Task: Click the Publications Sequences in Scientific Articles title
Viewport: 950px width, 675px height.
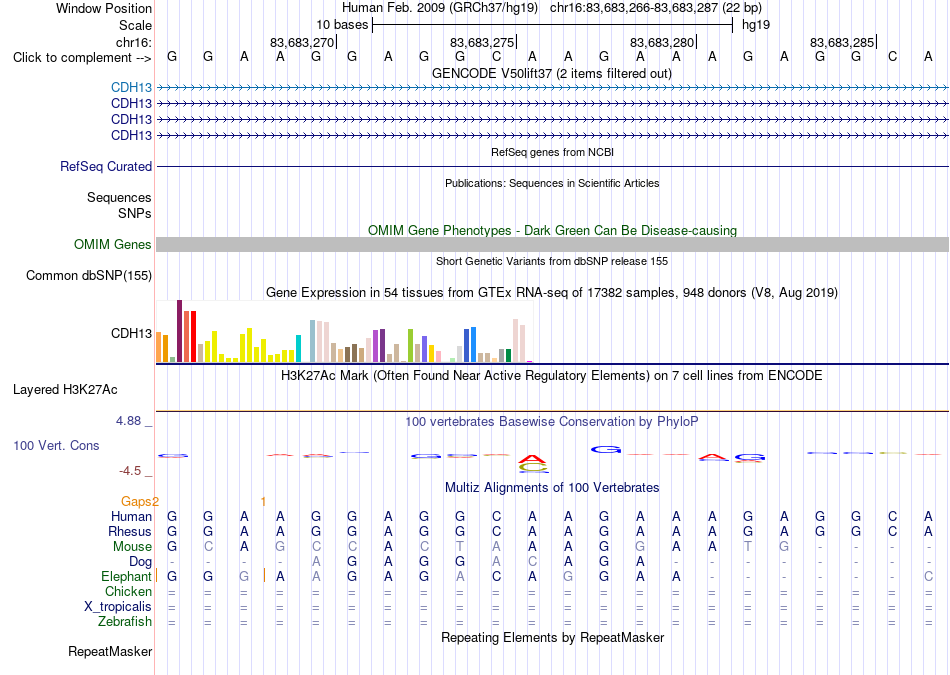Action: (x=552, y=183)
